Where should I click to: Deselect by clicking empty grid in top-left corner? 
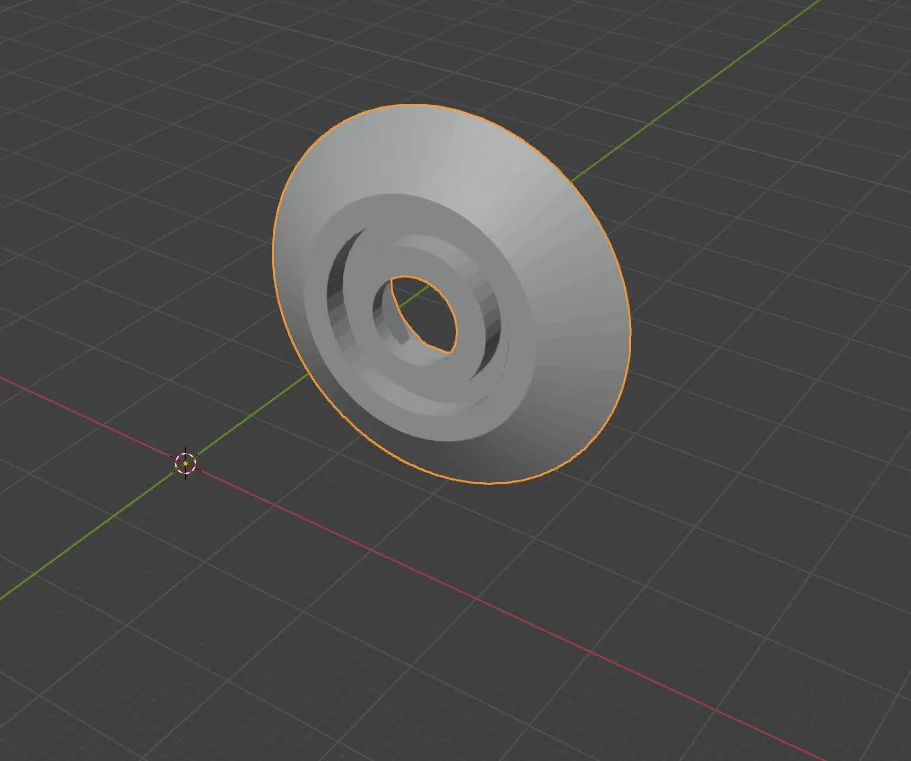60,60
